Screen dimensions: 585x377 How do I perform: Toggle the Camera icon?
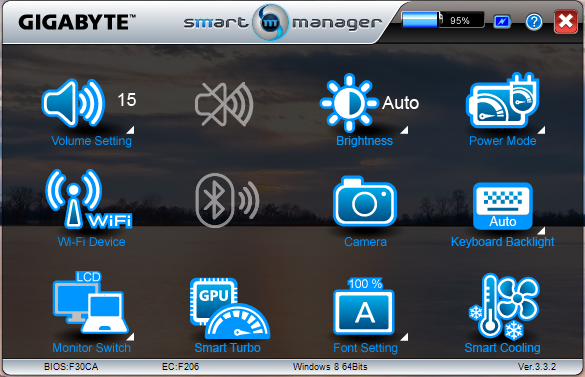(365, 201)
